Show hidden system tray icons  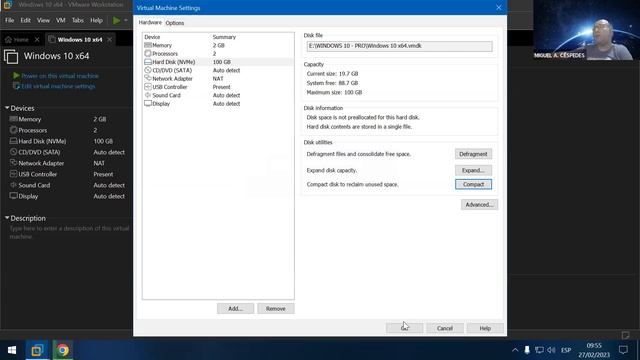pyautogui.click(x=515, y=350)
